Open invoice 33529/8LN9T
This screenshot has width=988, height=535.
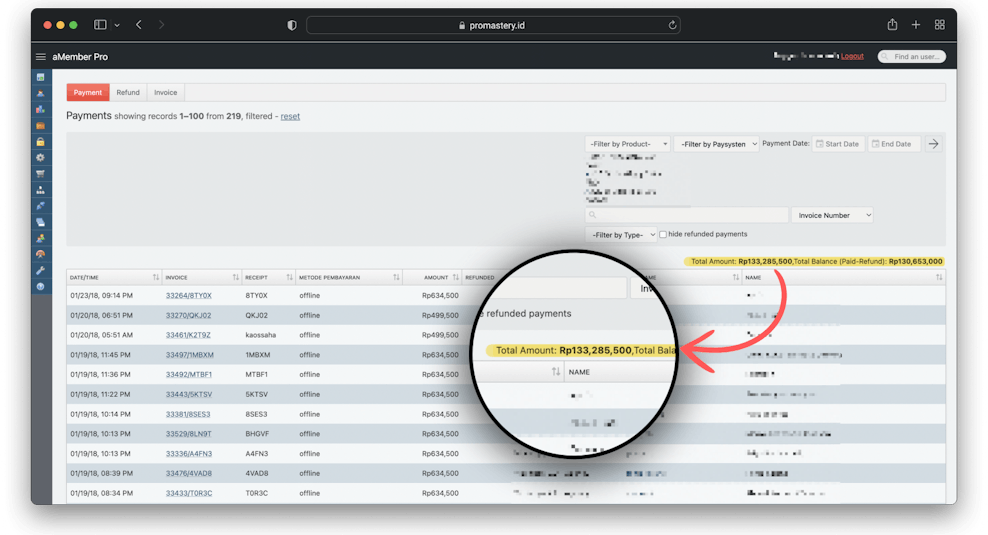pos(188,434)
